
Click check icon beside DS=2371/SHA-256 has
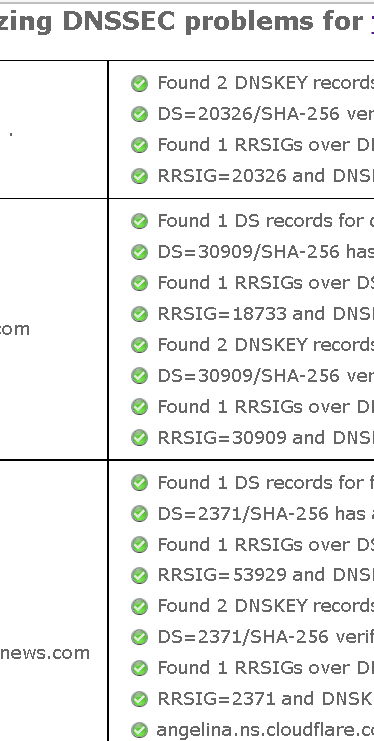(139, 514)
